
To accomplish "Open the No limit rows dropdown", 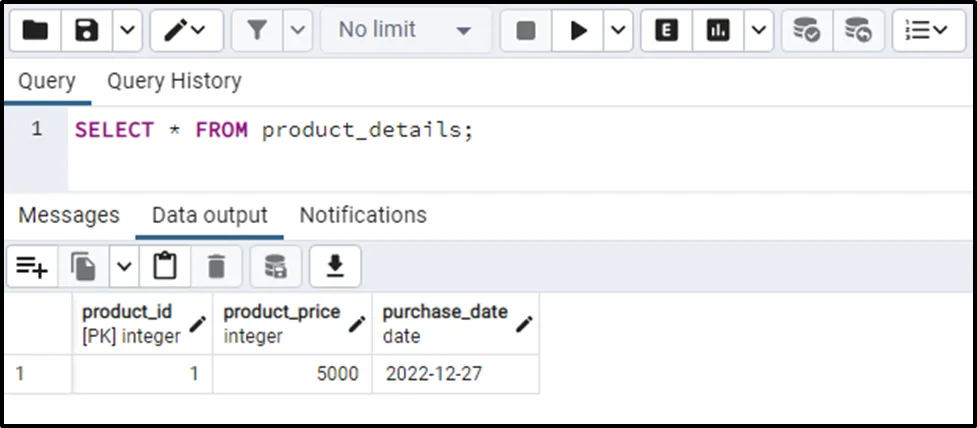I will [x=404, y=31].
